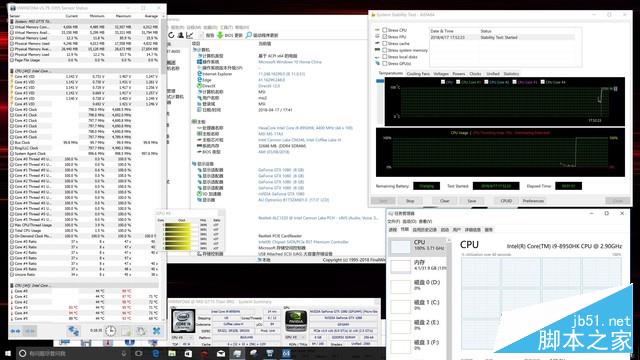Click the Microsoft Windows 10 Home China link
The image size is (640, 360).
(290, 62)
